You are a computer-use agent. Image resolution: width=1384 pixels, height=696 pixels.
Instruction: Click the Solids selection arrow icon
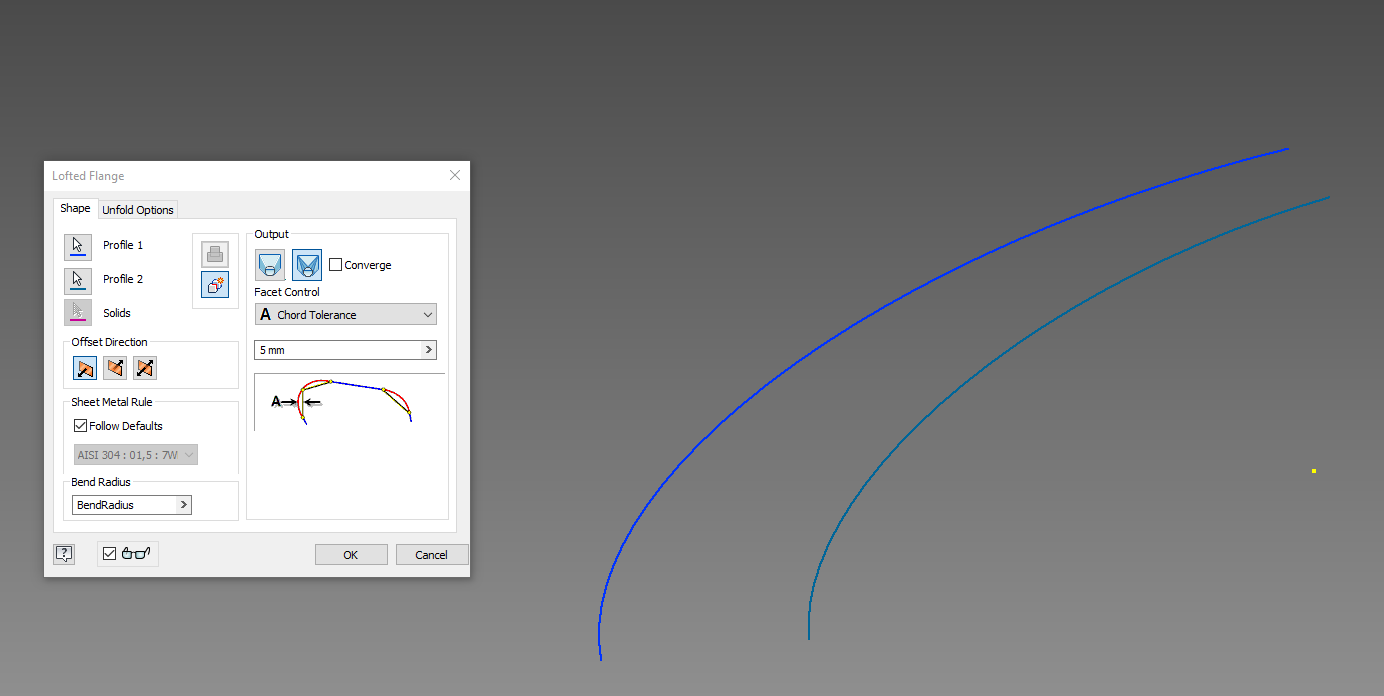coord(78,313)
